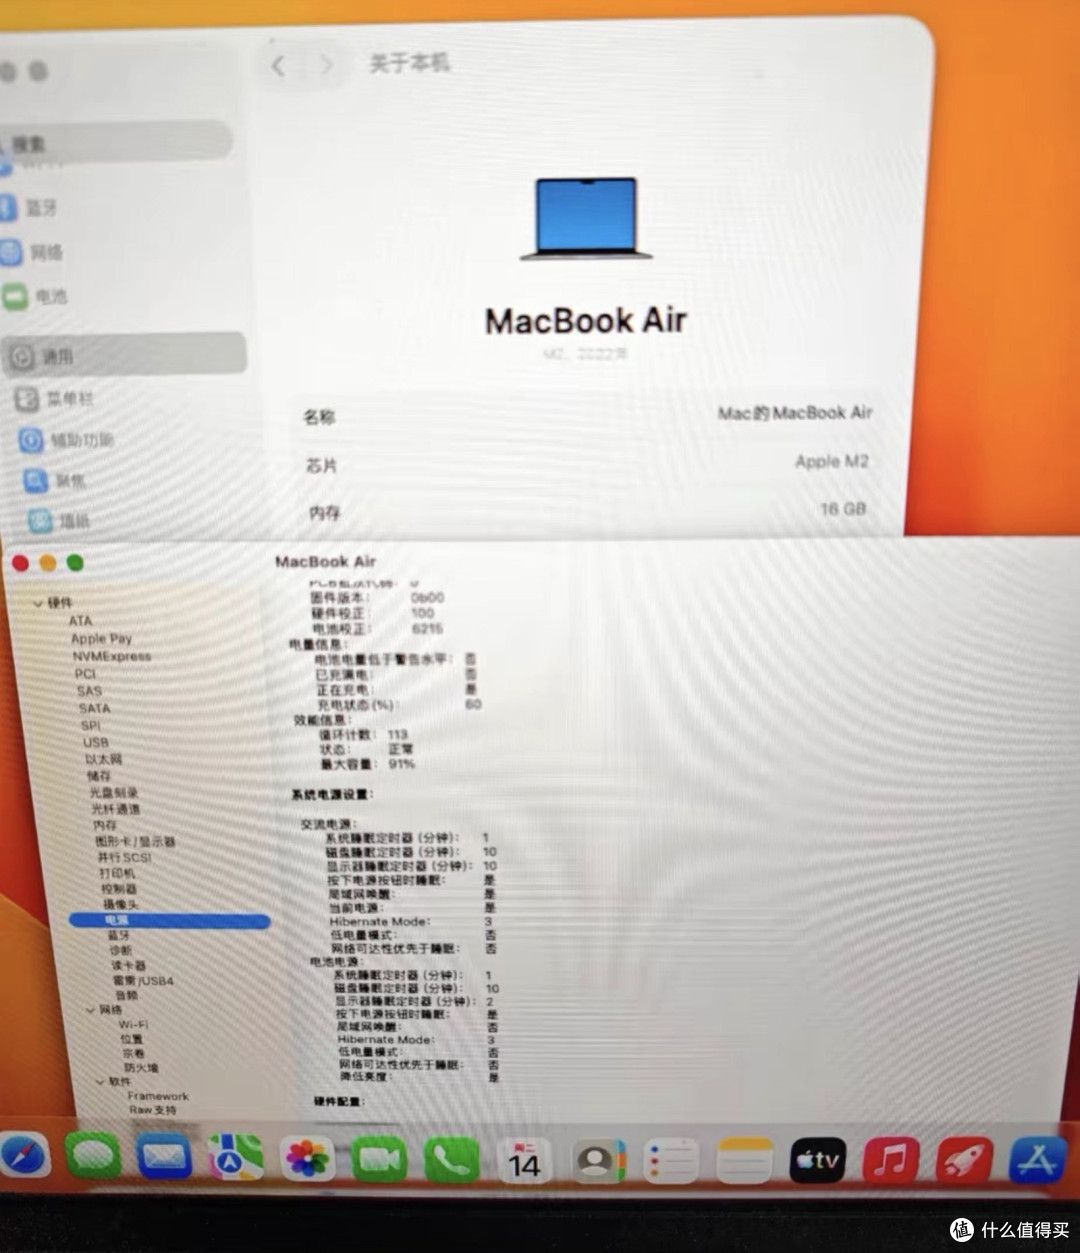
Task: Click the green phone icon in the Dock
Action: pyautogui.click(x=452, y=1161)
